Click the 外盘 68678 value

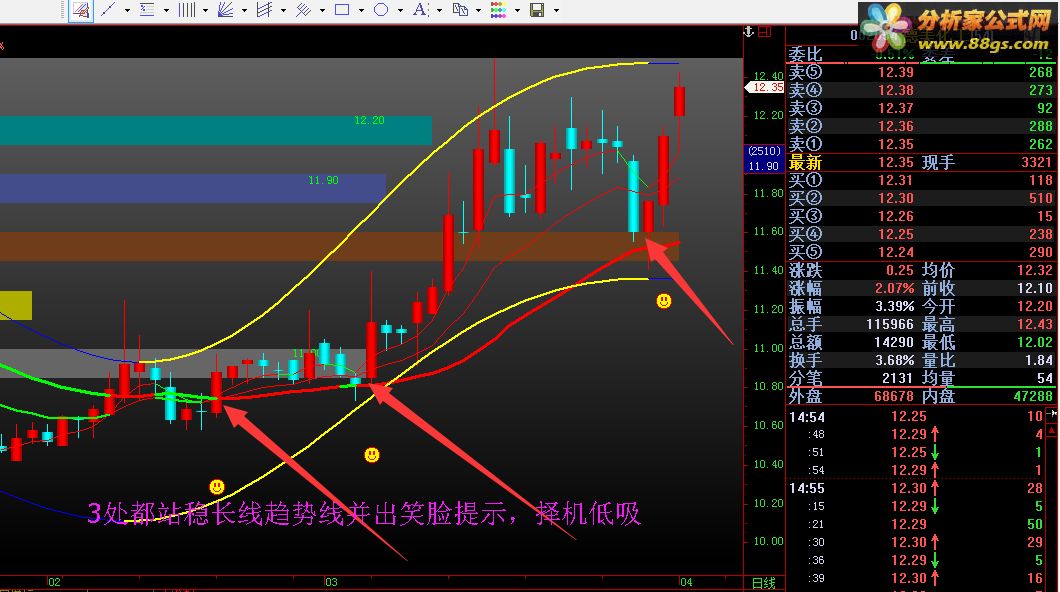(x=894, y=396)
